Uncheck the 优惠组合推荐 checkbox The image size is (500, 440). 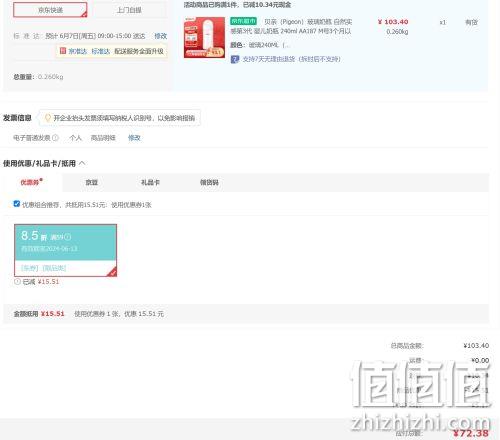pyautogui.click(x=17, y=204)
